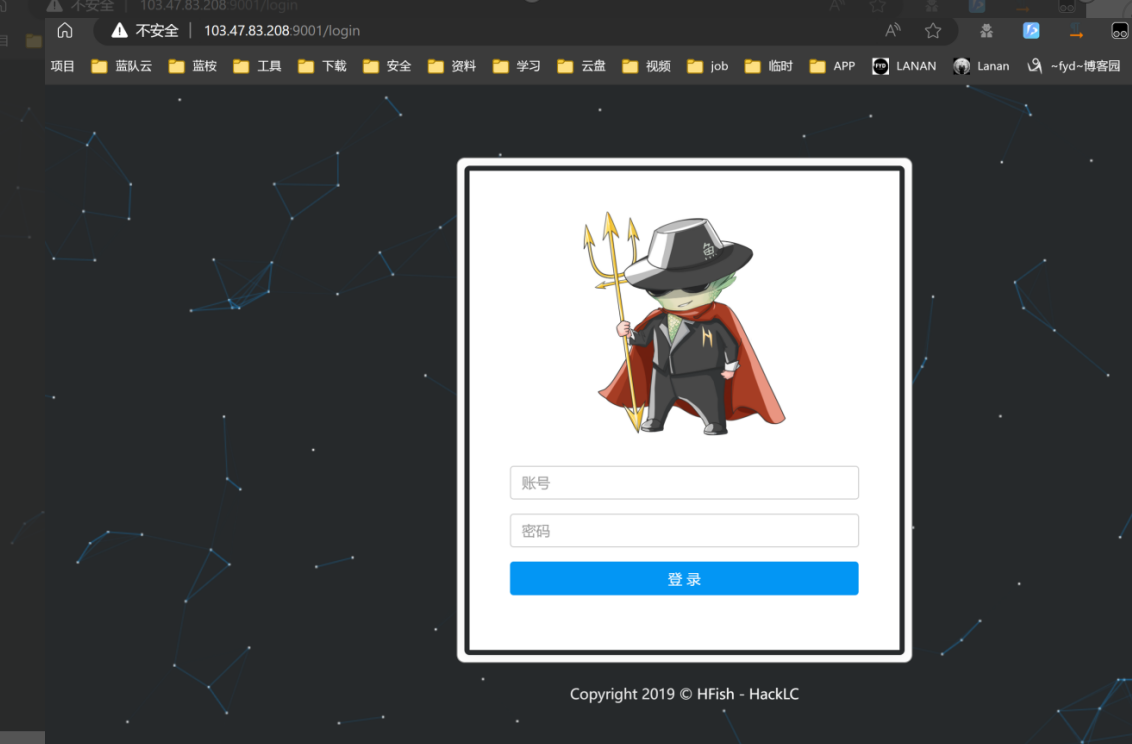Click the 账号 username input field
This screenshot has width=1132, height=744.
(684, 483)
